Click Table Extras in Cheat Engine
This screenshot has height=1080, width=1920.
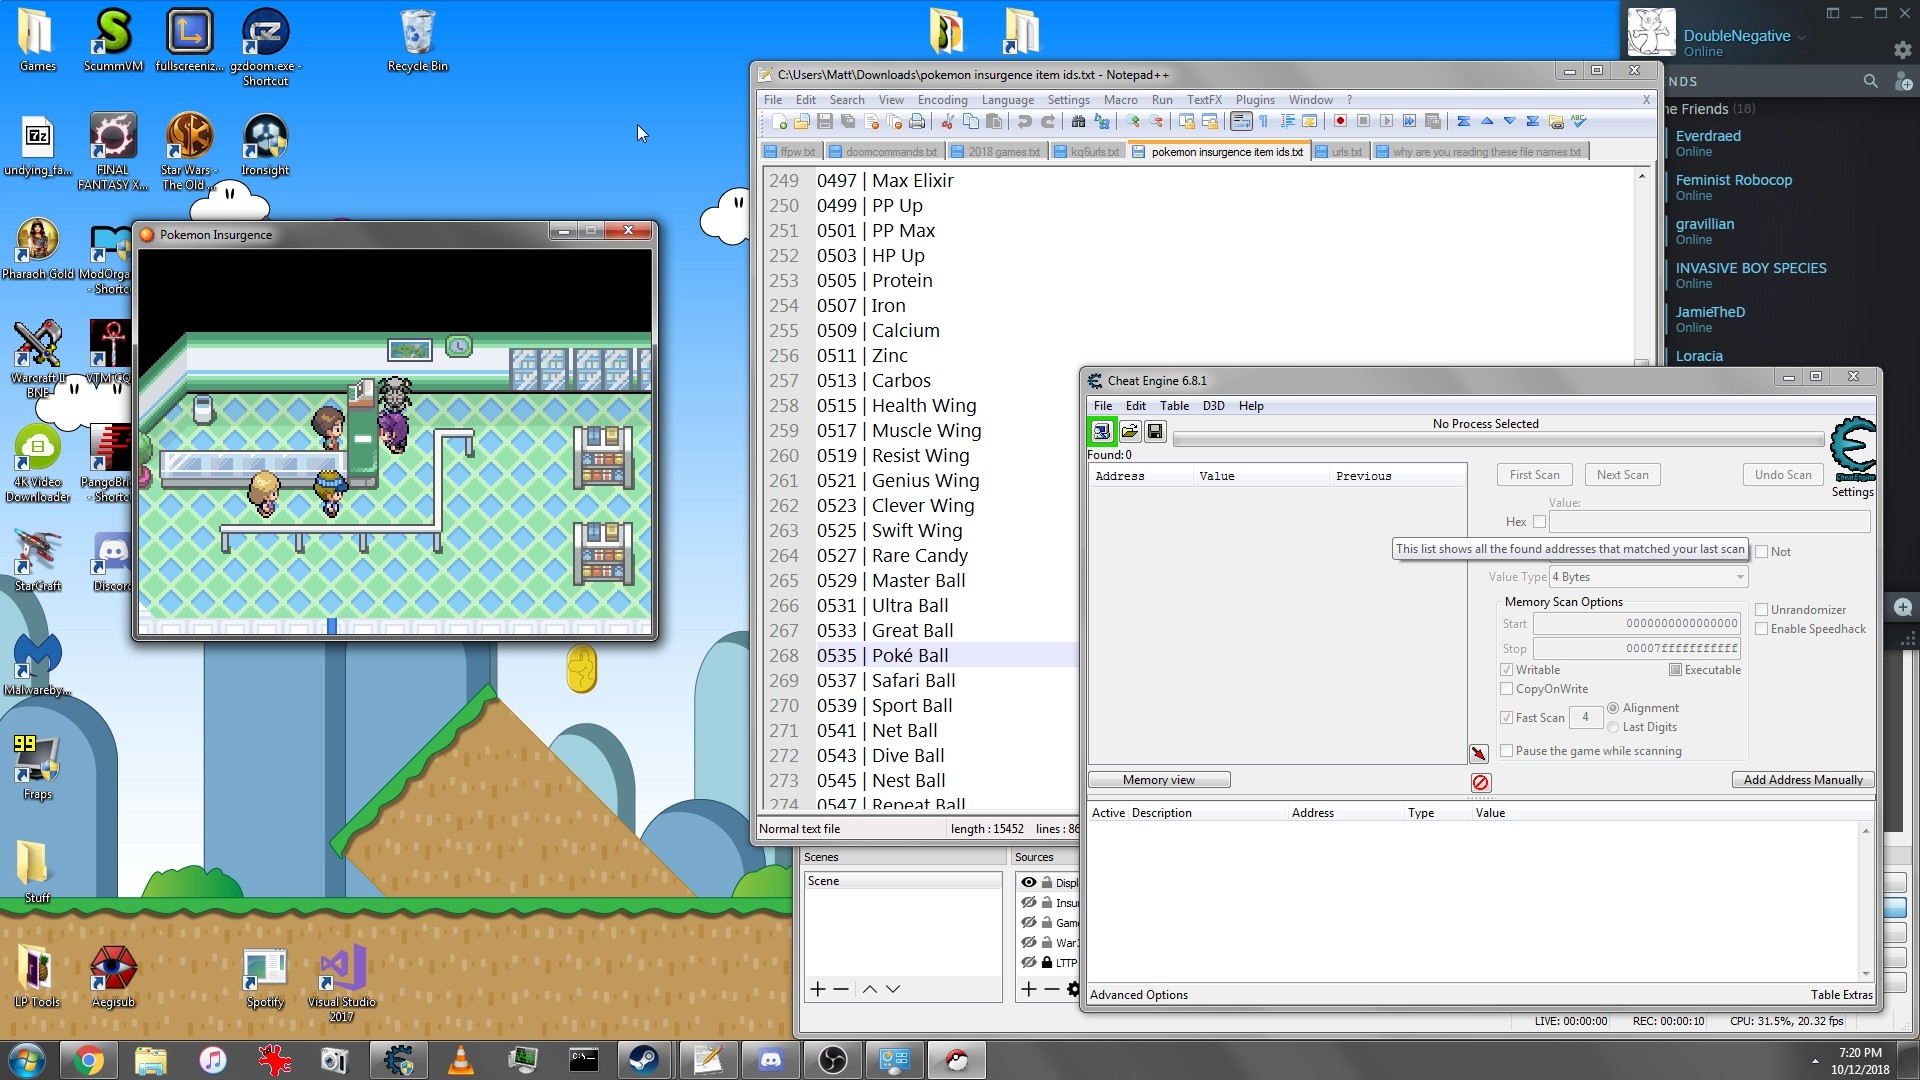click(1841, 995)
